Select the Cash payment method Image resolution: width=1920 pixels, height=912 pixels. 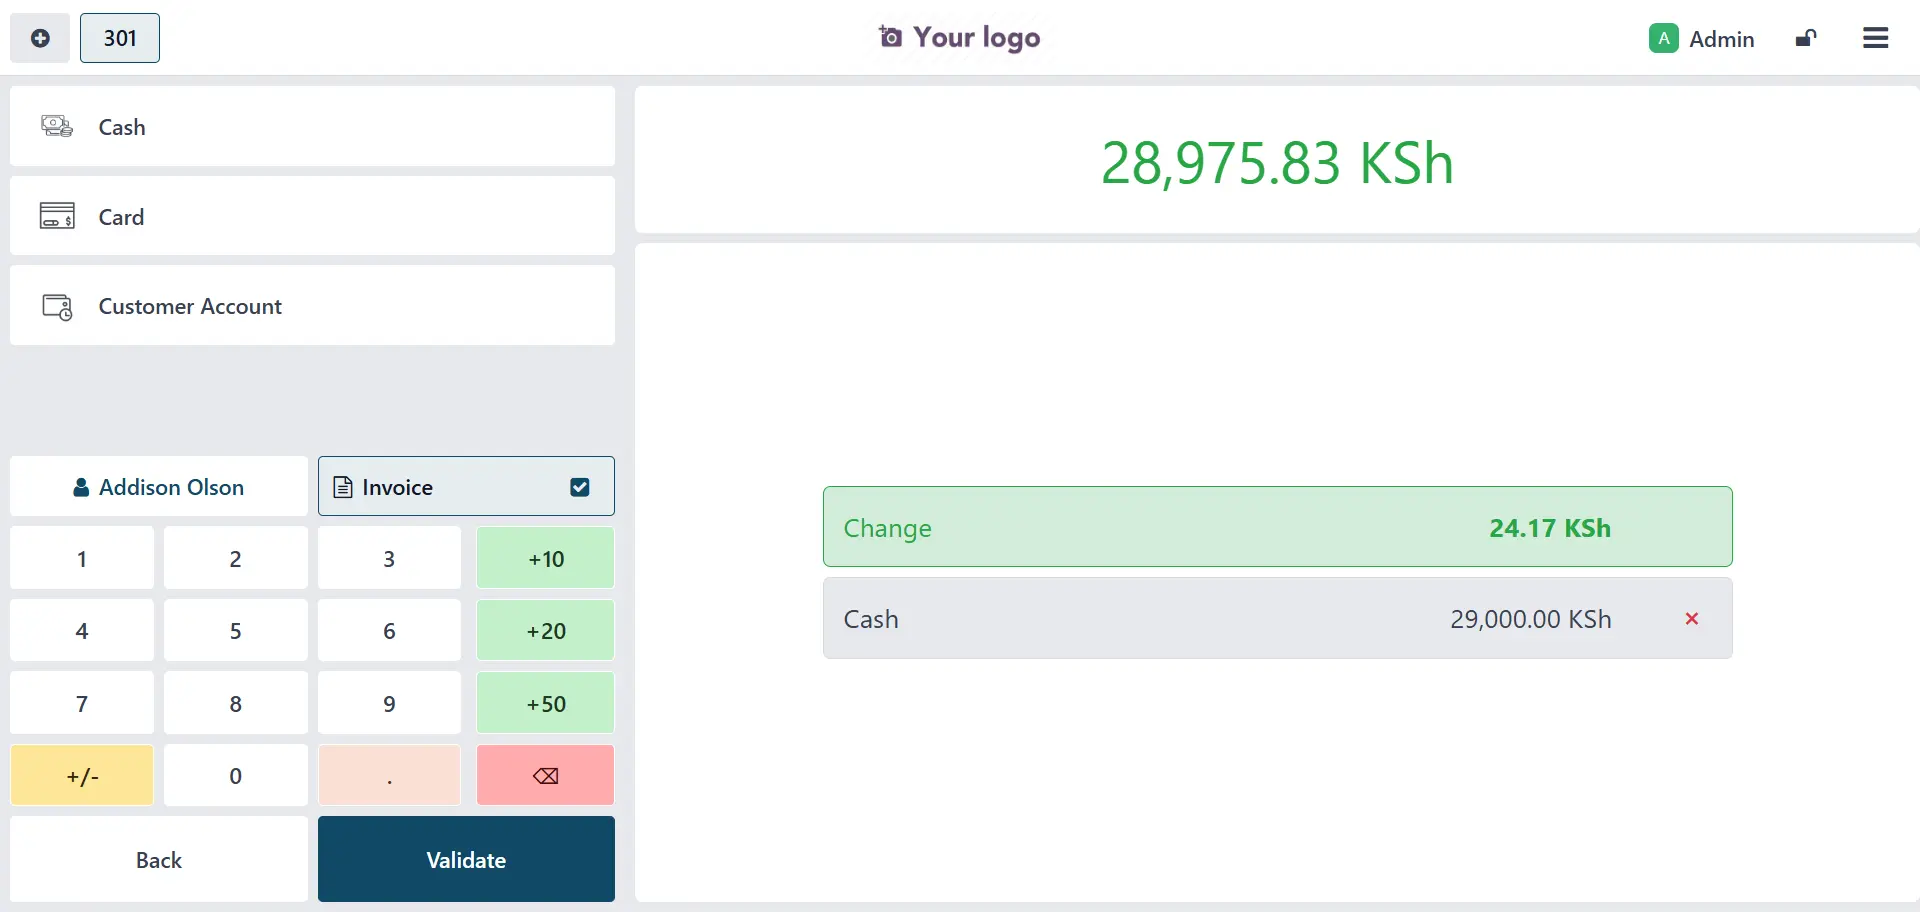point(312,127)
